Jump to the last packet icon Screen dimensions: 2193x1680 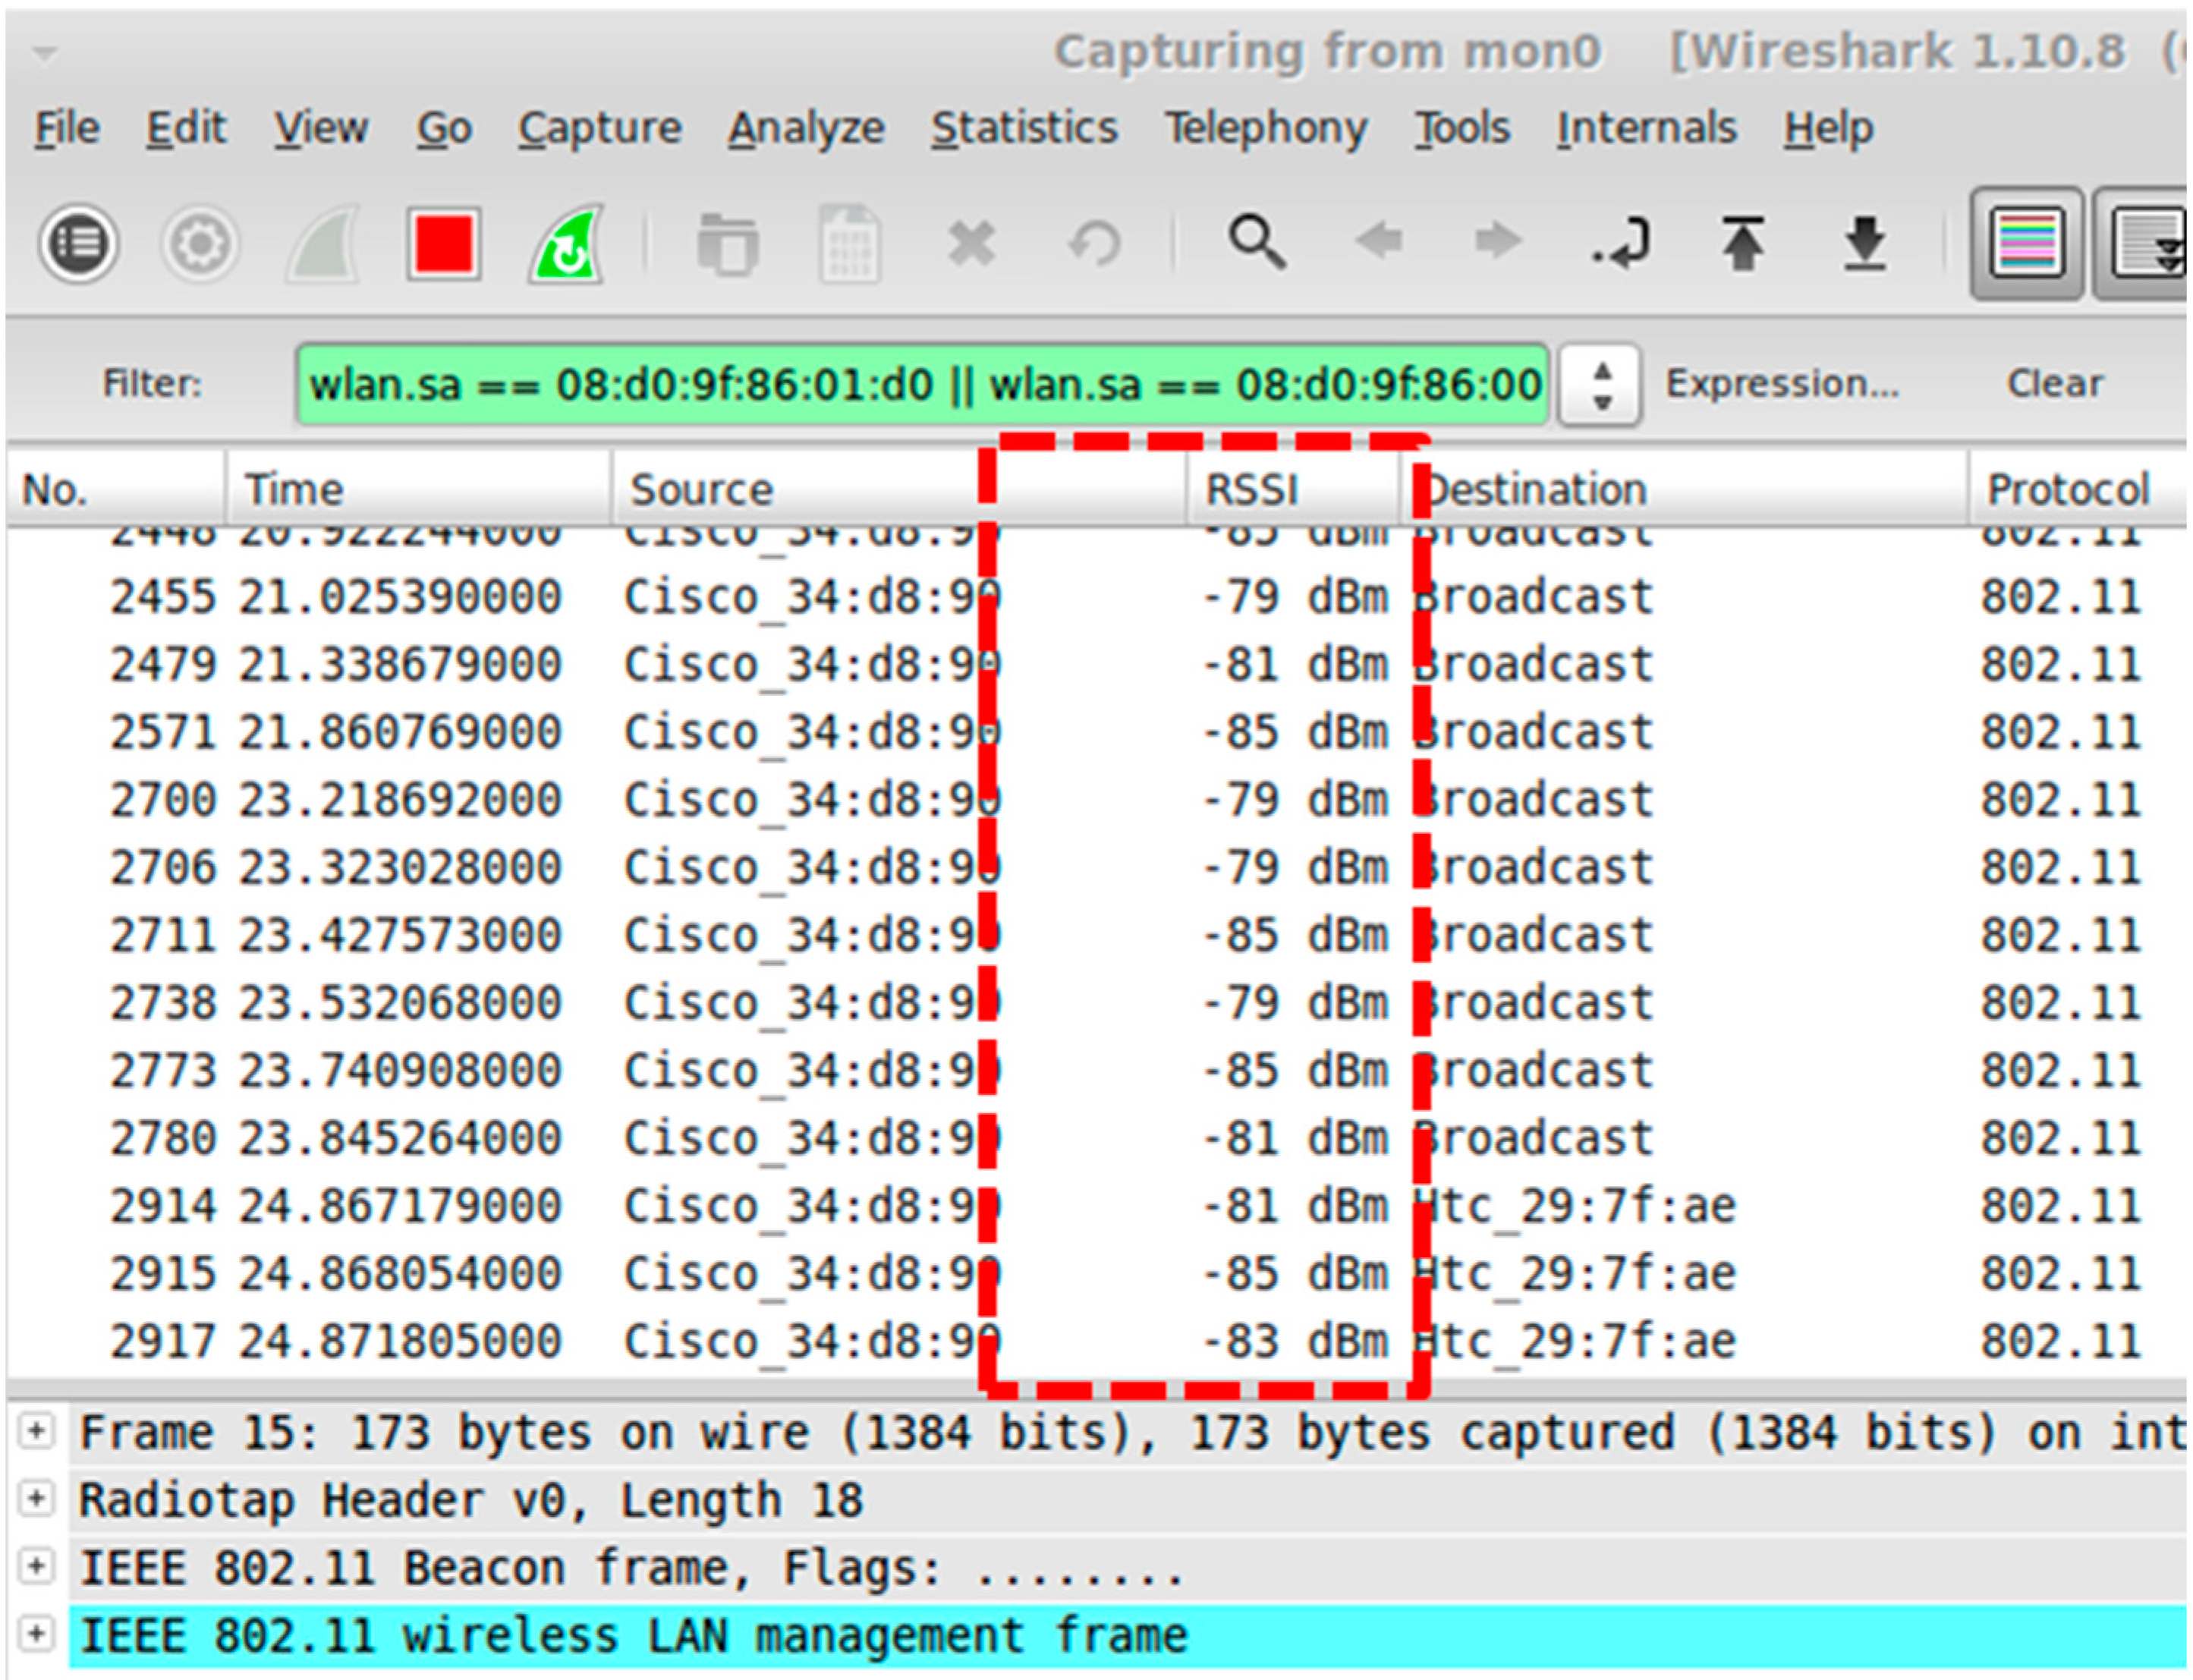click(x=1865, y=243)
